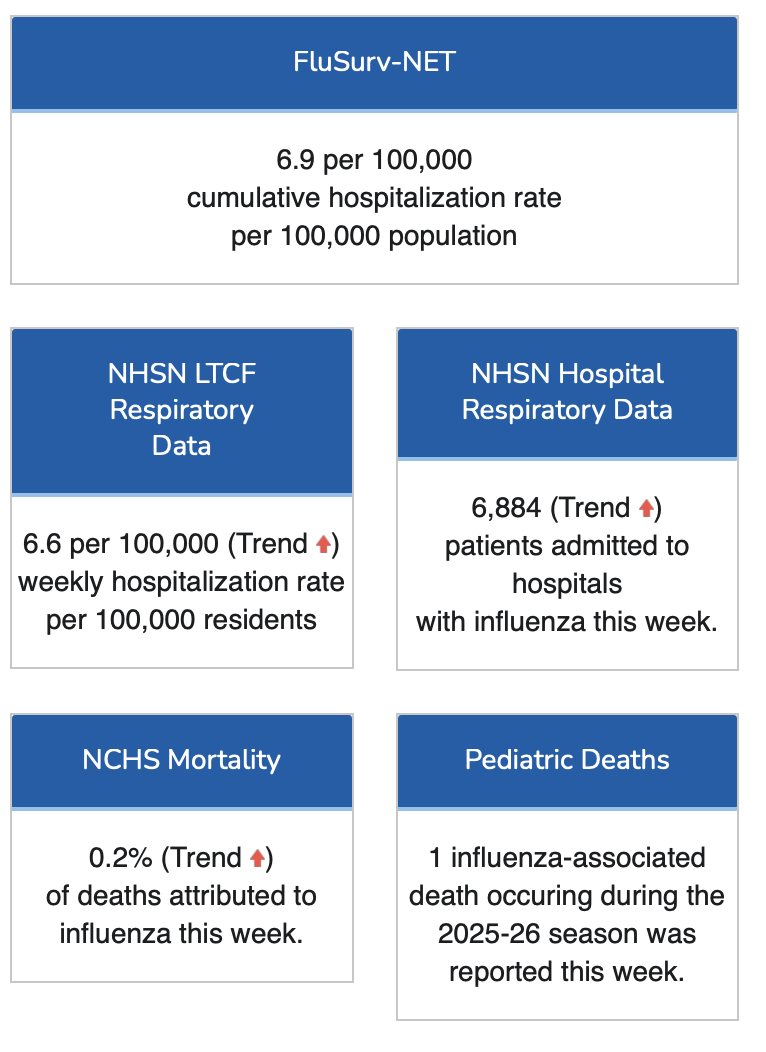Image resolution: width=766 pixels, height=1052 pixels.
Task: Click the 0.2% mortality figure
Action: click(x=120, y=858)
